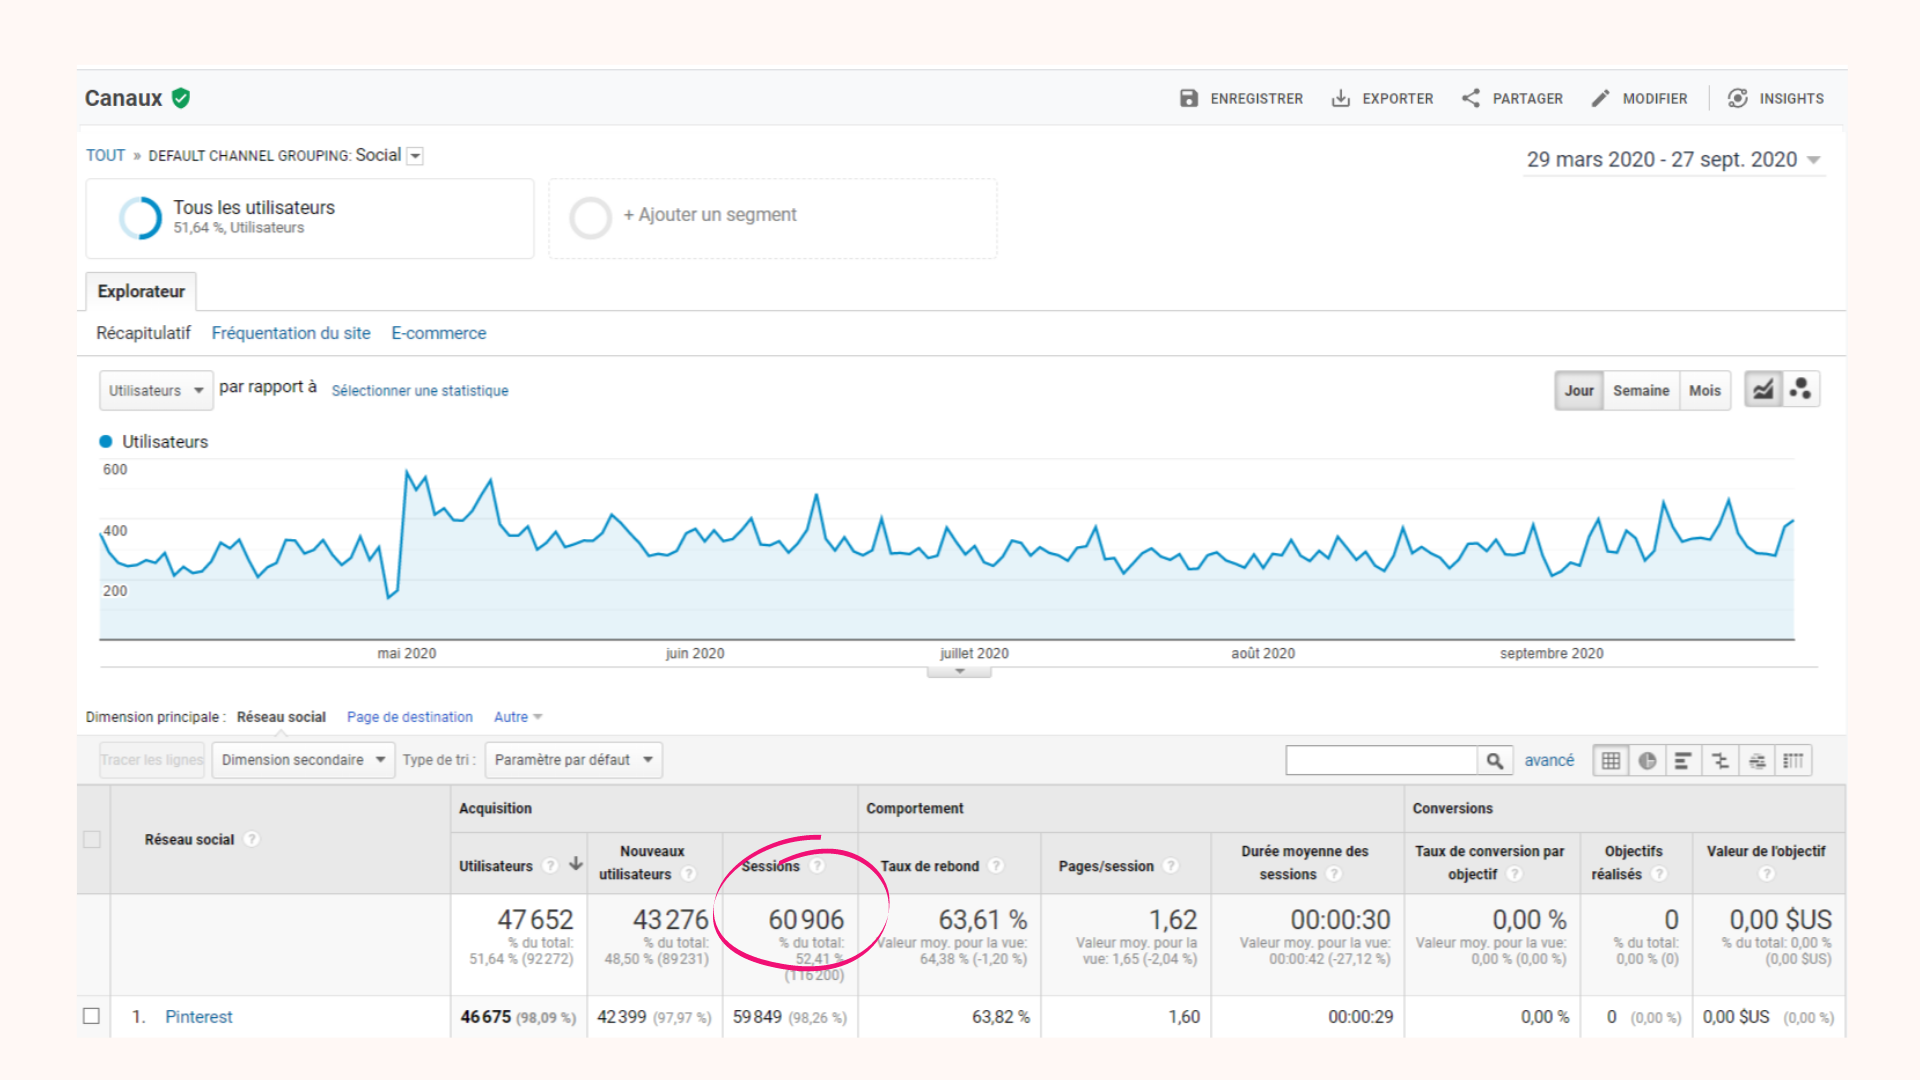The width and height of the screenshot is (1920, 1080).
Task: Click the avancé filter link
Action: pos(1548,761)
